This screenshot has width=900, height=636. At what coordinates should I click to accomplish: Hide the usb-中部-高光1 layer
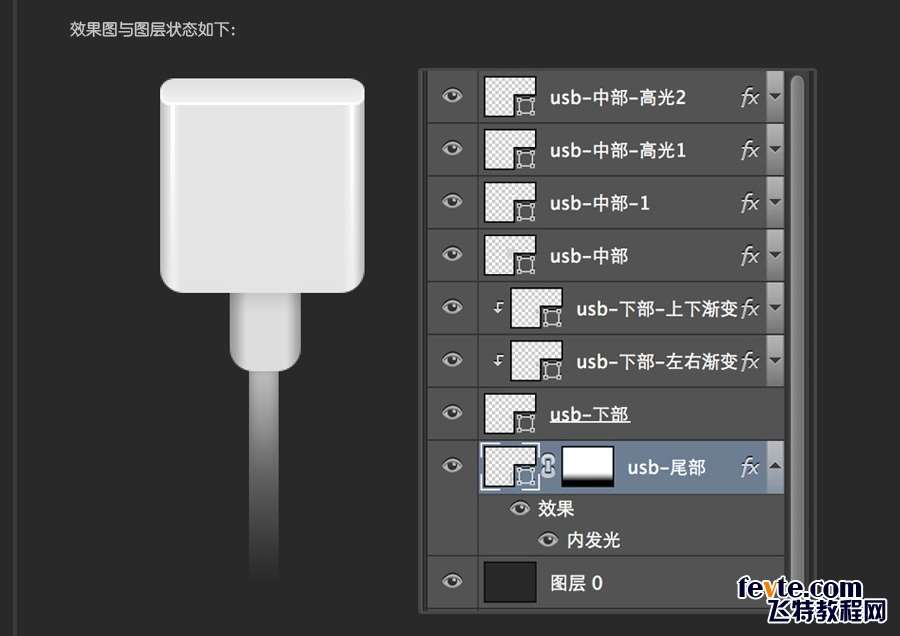point(452,148)
